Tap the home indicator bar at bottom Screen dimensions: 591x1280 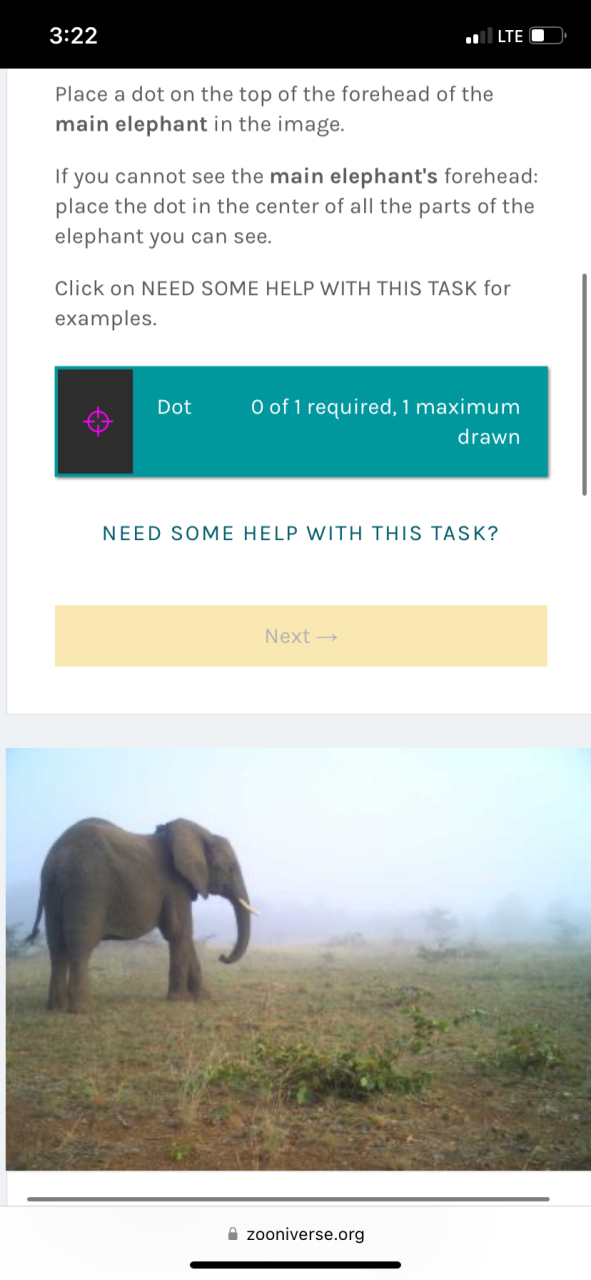pos(295,1265)
